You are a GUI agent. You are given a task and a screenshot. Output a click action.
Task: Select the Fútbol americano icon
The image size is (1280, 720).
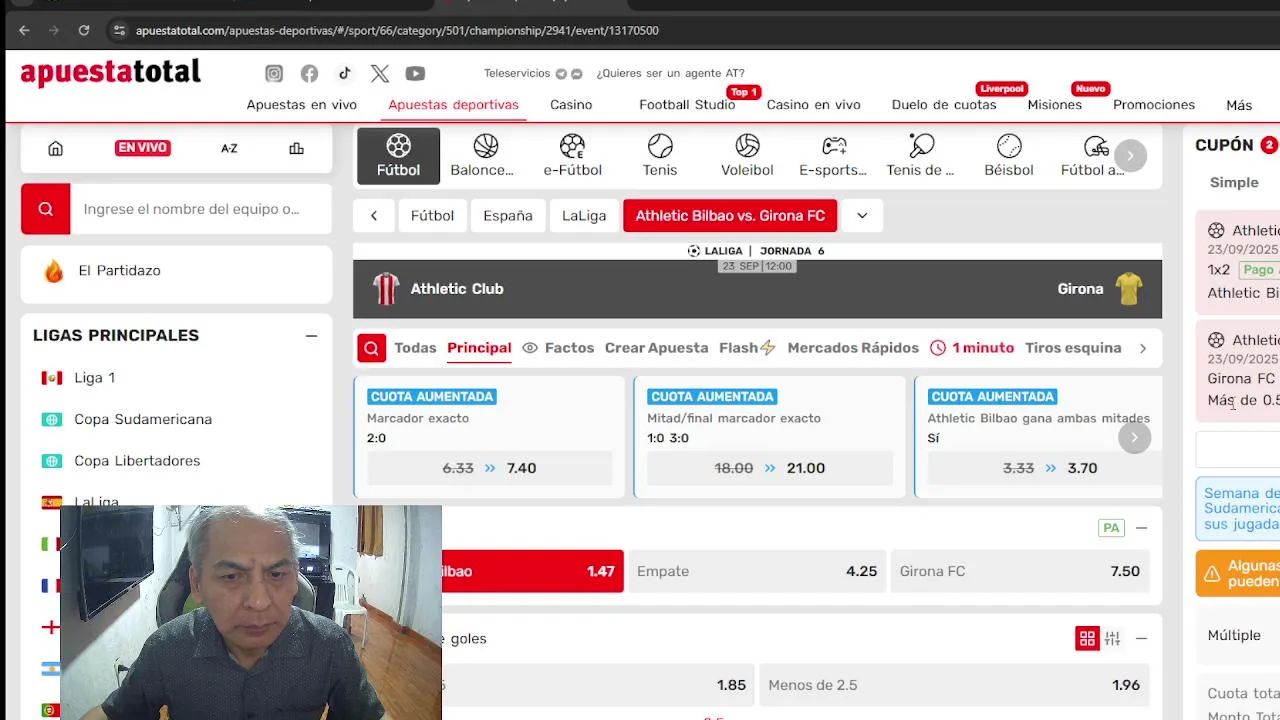click(x=1093, y=156)
